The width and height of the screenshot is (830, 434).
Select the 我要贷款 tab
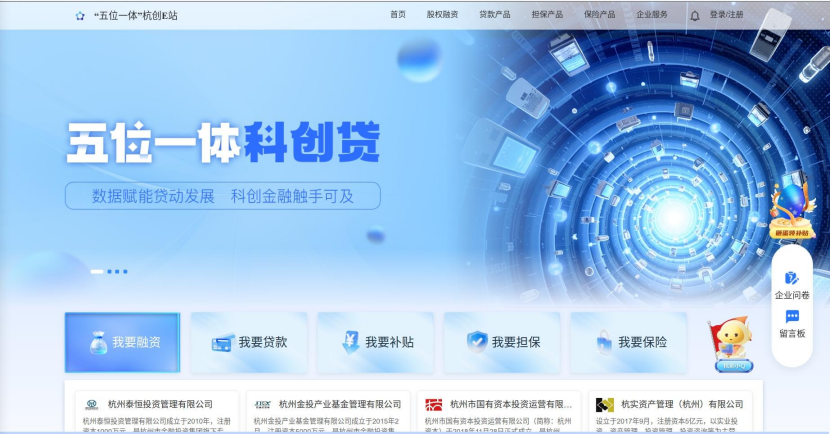[x=249, y=342]
